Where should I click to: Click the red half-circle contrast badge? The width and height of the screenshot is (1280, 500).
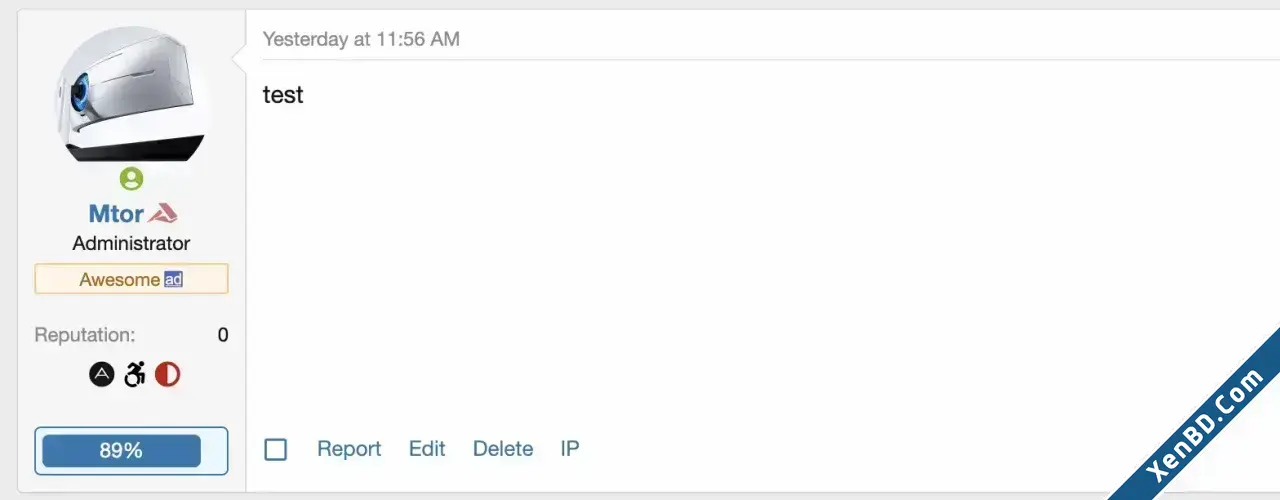[x=168, y=375]
